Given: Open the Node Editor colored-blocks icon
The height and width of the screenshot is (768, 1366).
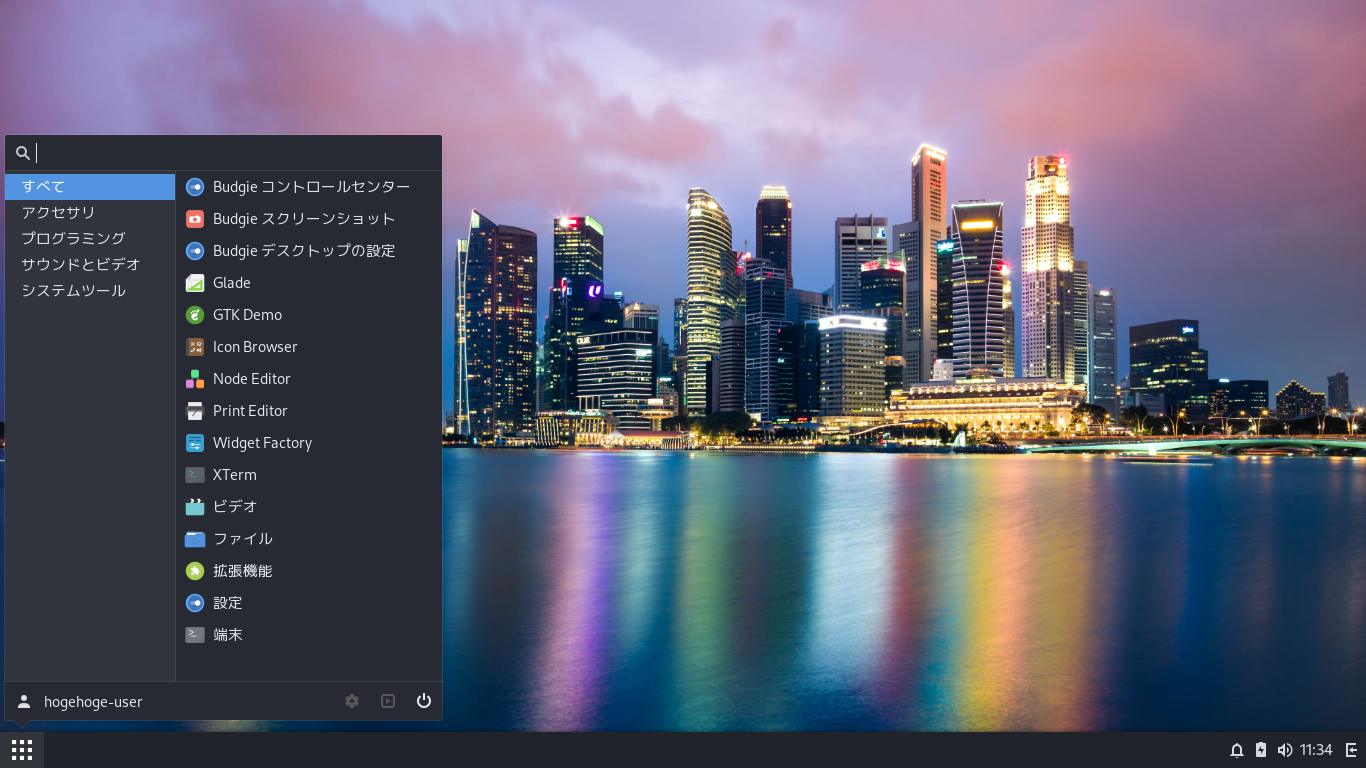Looking at the screenshot, I should (195, 379).
